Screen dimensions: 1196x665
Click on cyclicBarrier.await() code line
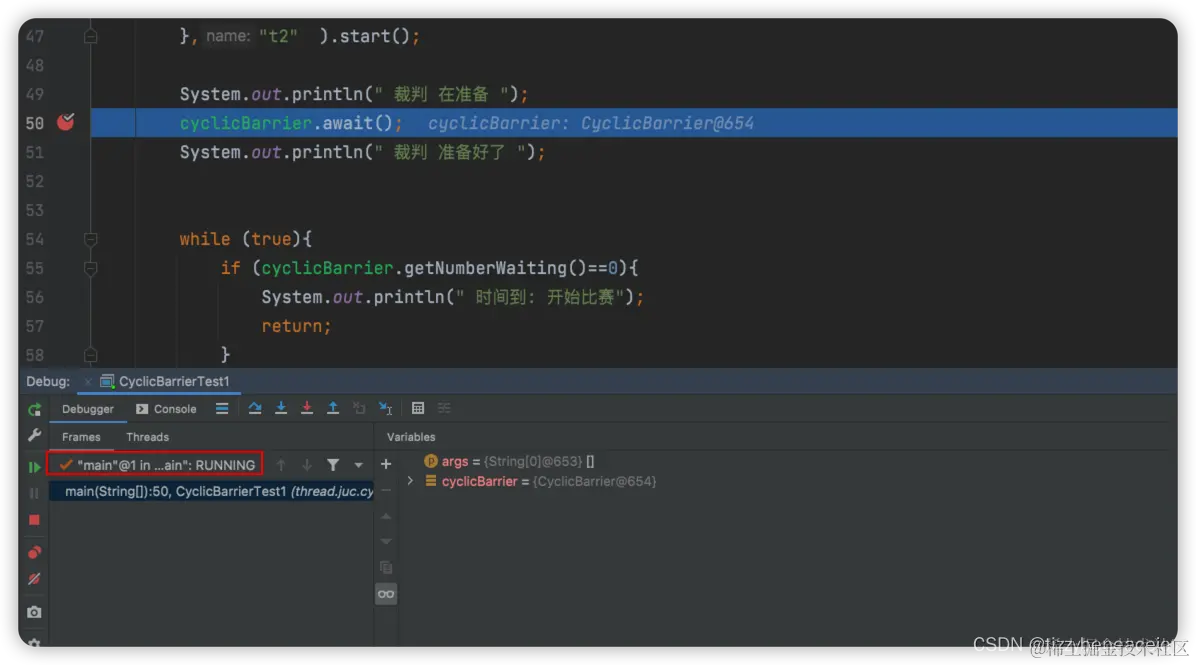[291, 124]
